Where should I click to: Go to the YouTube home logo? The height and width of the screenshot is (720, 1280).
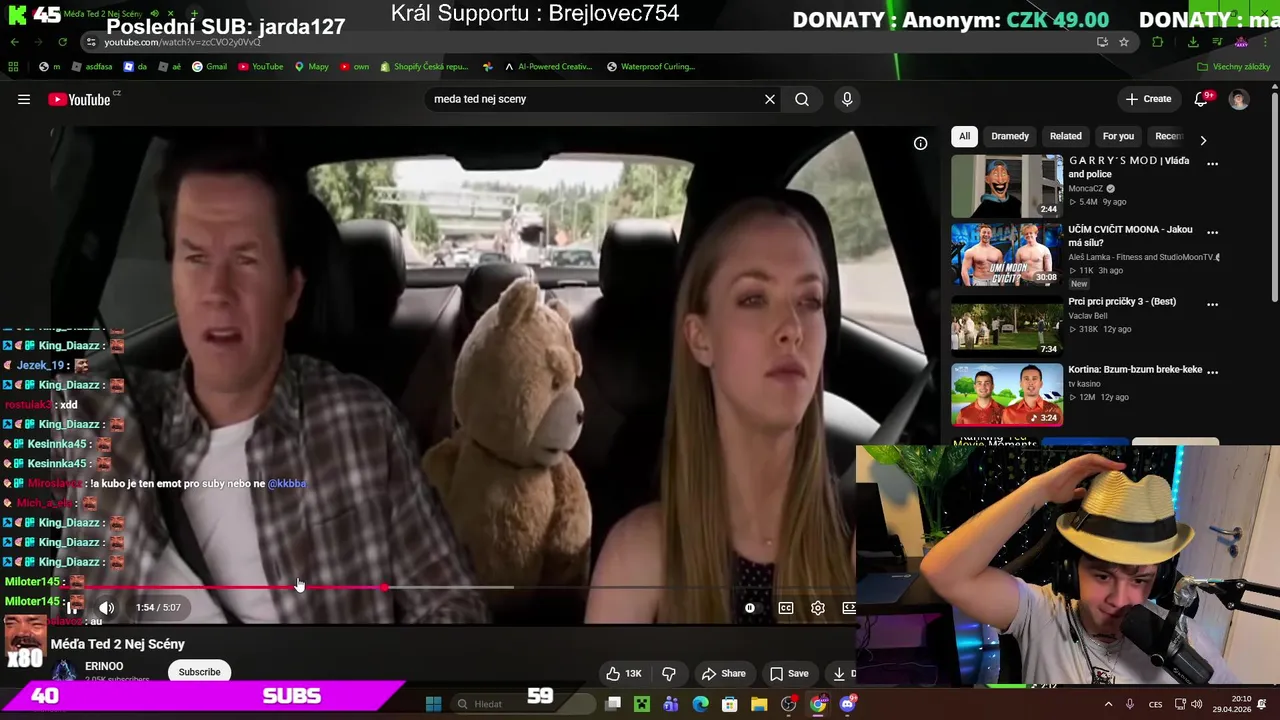[x=79, y=99]
